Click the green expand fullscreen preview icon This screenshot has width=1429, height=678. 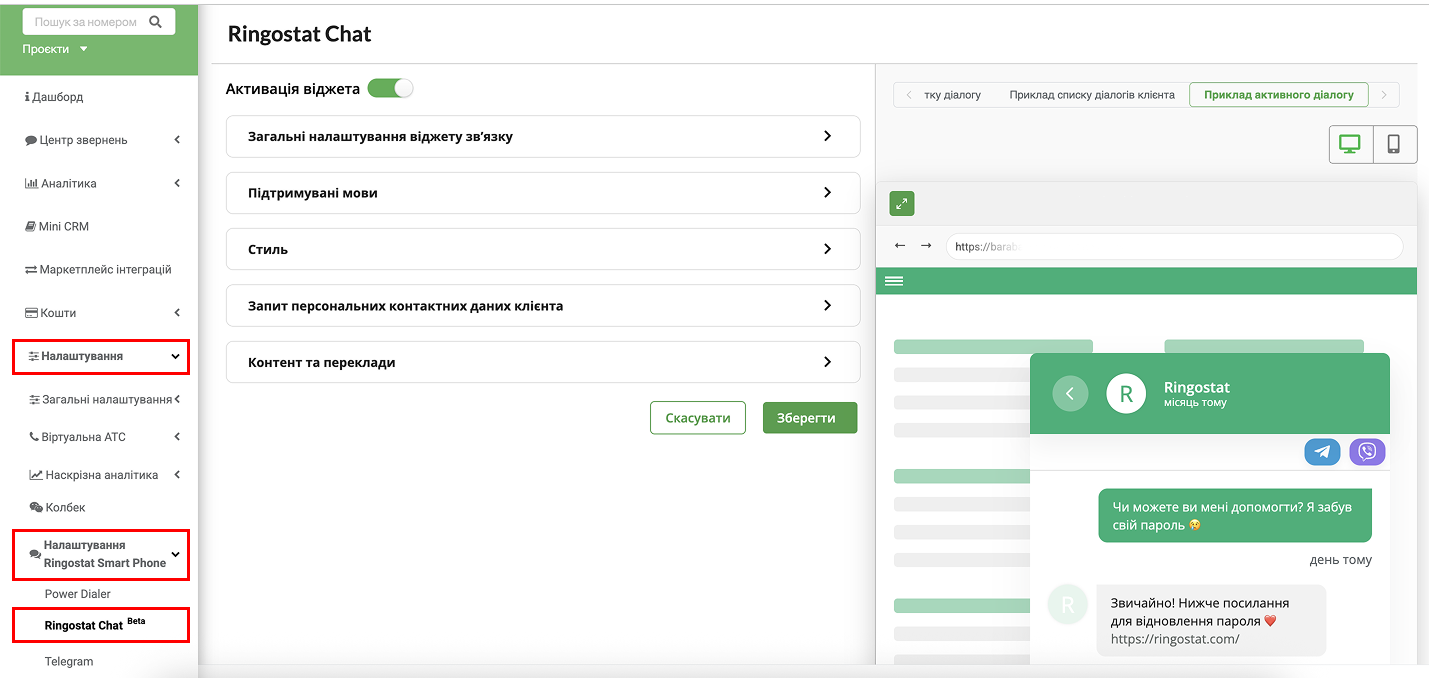pos(902,204)
